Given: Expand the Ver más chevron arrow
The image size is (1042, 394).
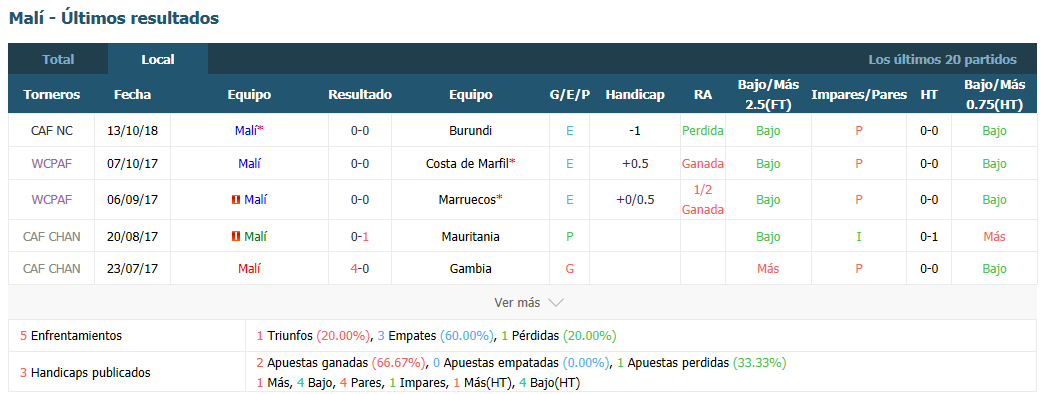Looking at the screenshot, I should 556,303.
